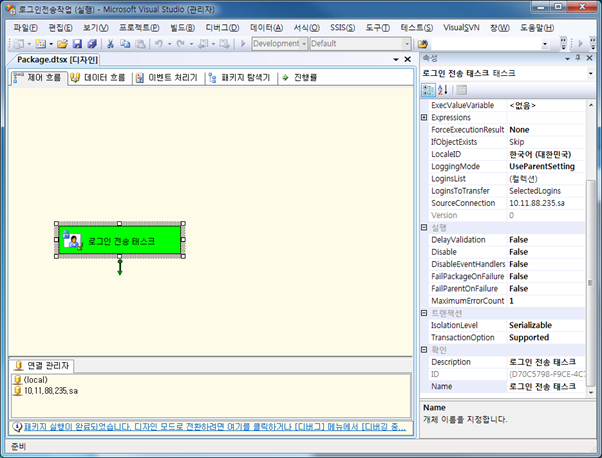Open the 디버그 menu

[222, 28]
